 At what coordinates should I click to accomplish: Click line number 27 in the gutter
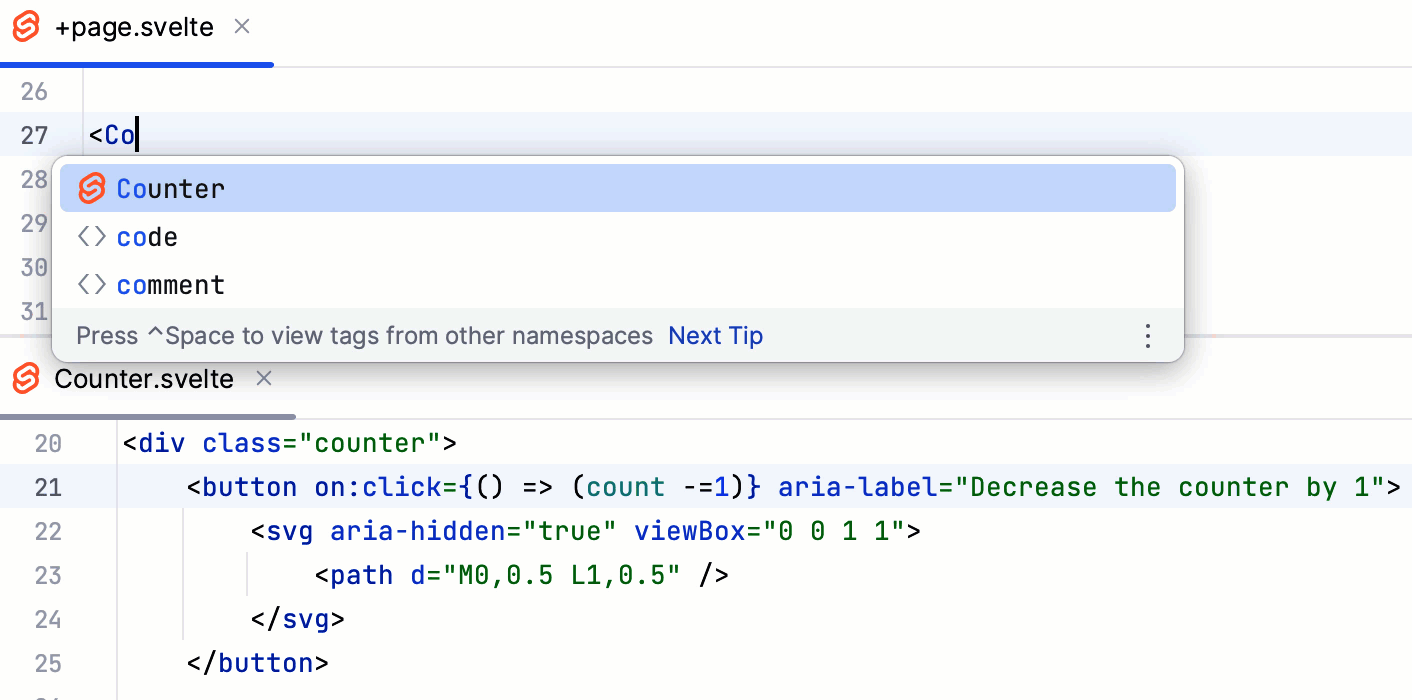click(x=34, y=135)
